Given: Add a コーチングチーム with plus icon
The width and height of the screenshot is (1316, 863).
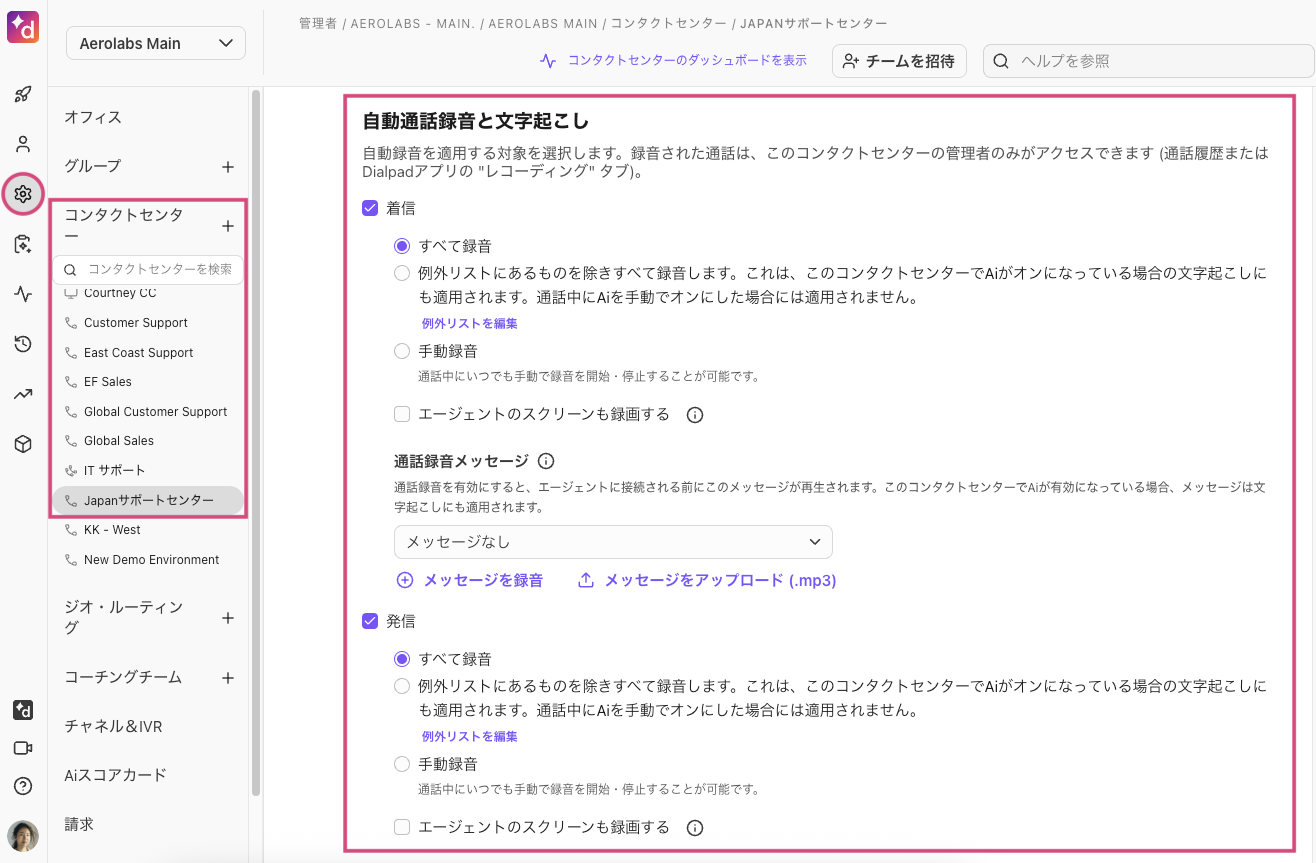Looking at the screenshot, I should (x=228, y=678).
